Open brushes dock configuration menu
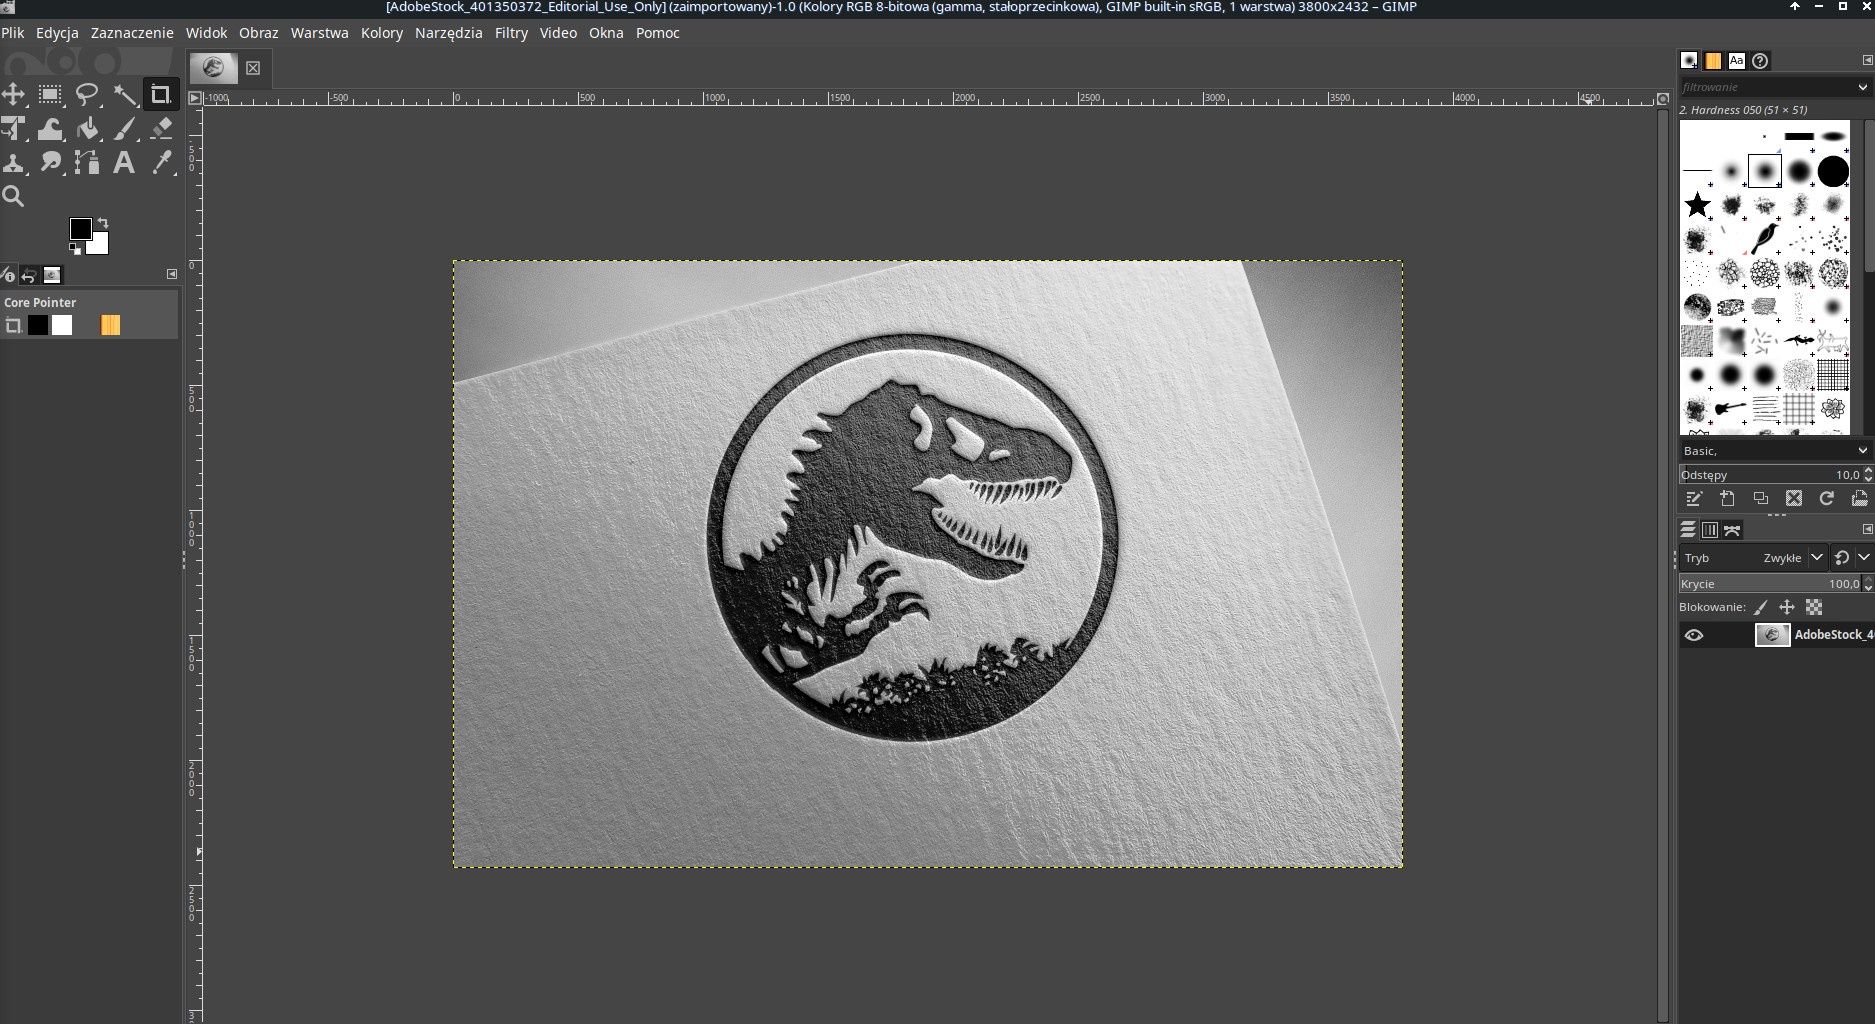1875x1024 pixels. pos(1867,60)
